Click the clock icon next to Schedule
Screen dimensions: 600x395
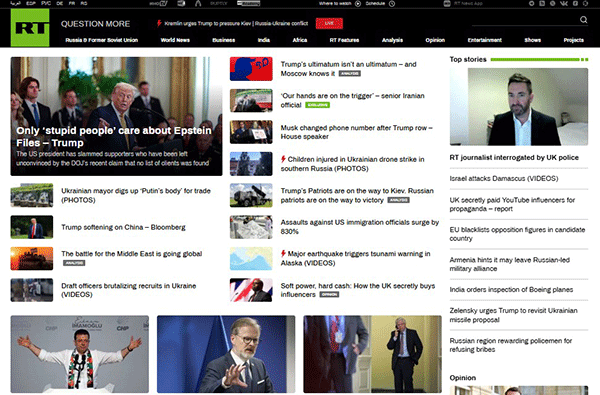(392, 3)
